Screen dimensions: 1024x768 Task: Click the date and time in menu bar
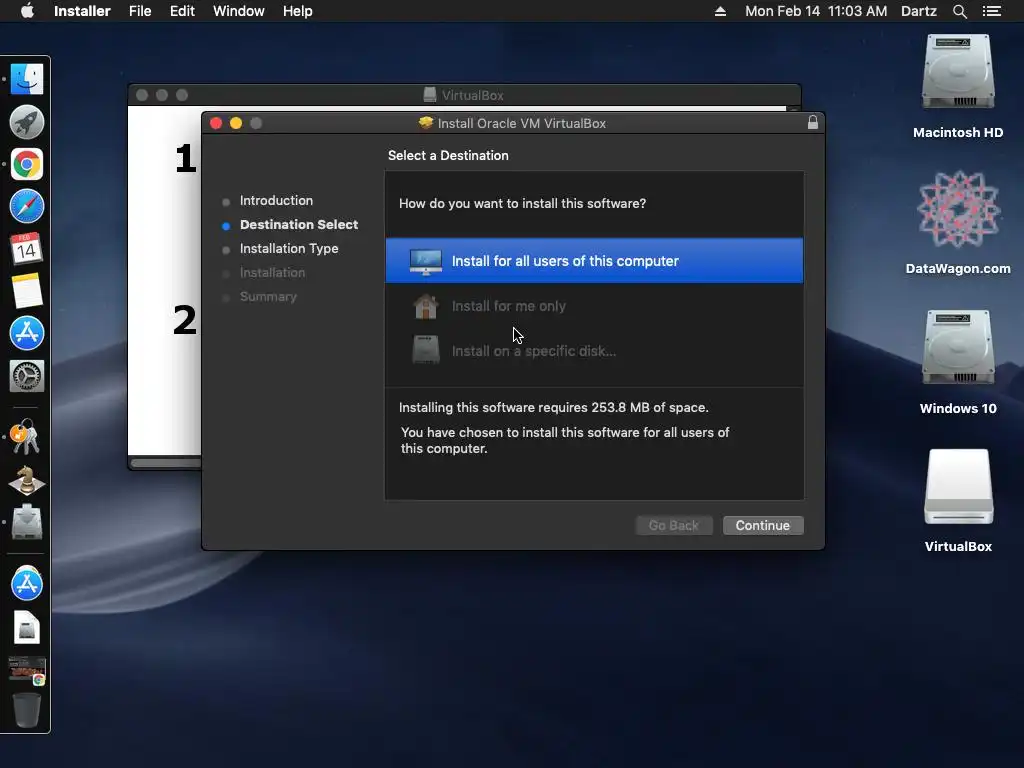click(x=816, y=11)
